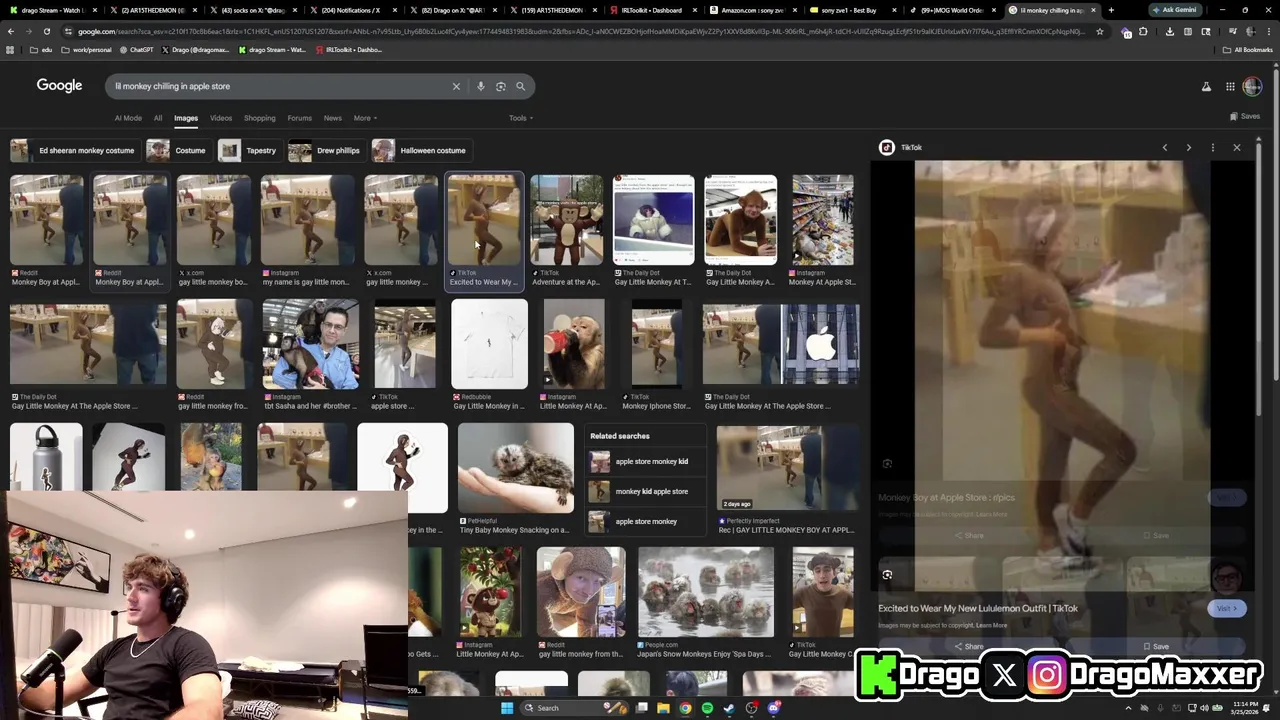Image resolution: width=1280 pixels, height=720 pixels.
Task: Reload the page with refresh icon
Action: point(46,31)
